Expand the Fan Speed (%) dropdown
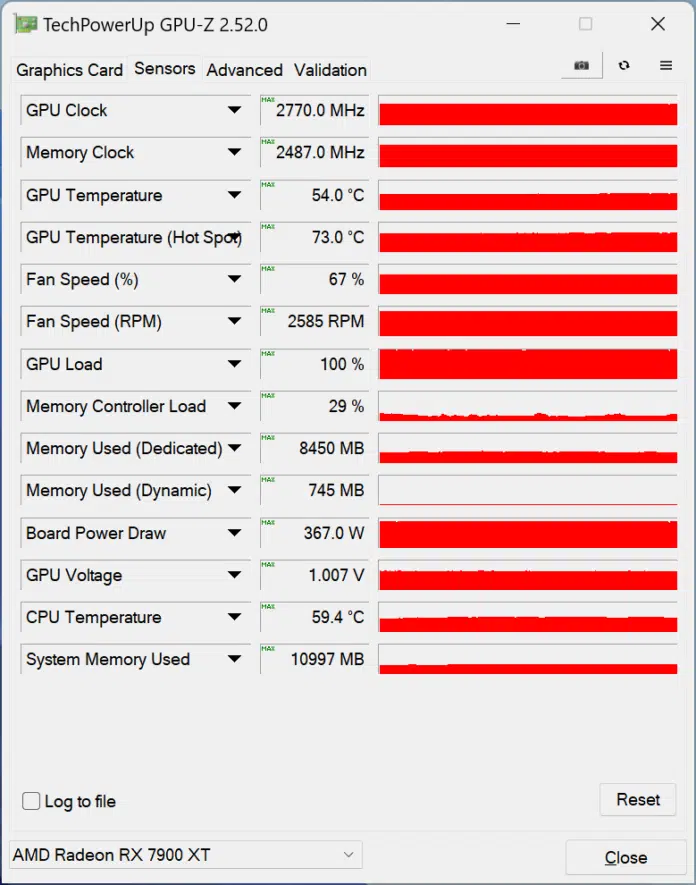The height and width of the screenshot is (885, 696). click(x=236, y=279)
